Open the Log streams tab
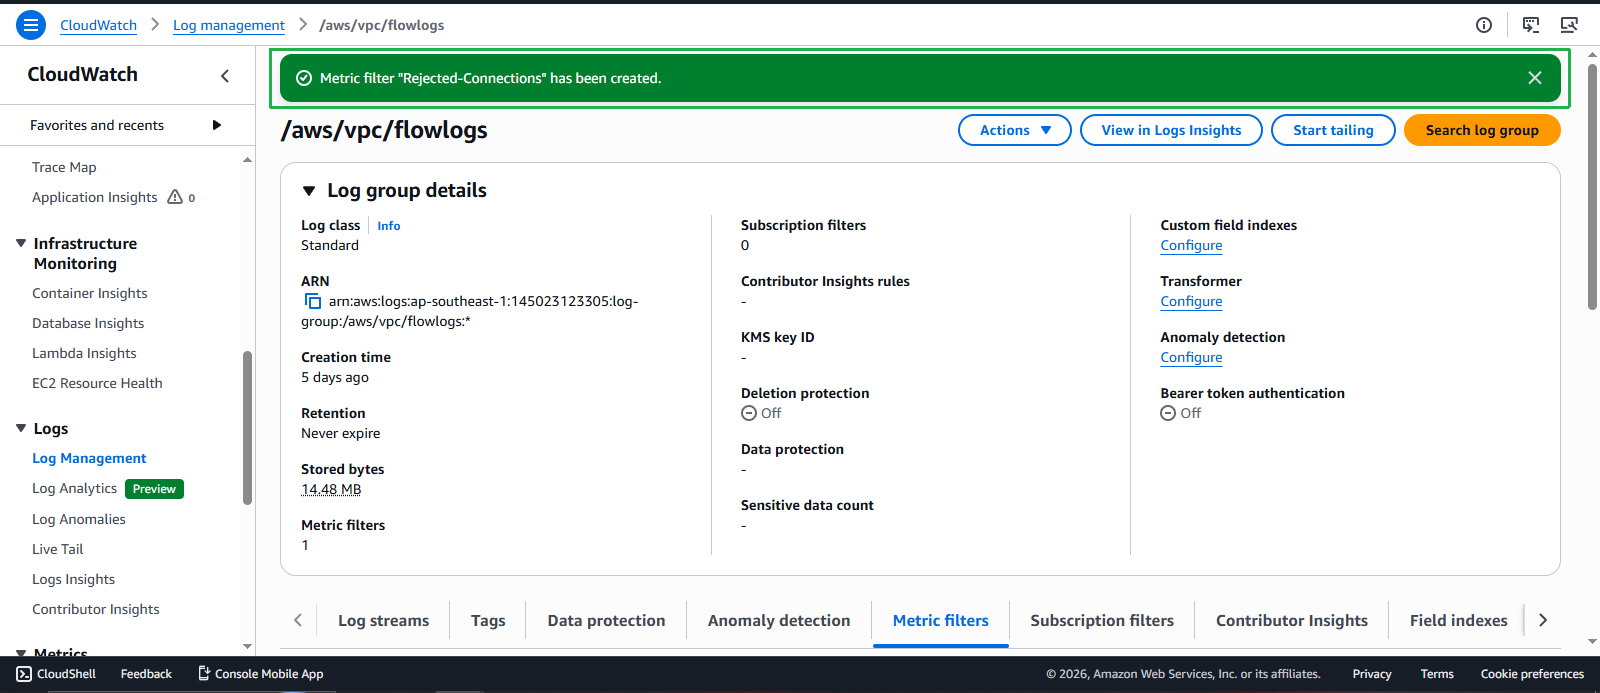 pos(384,620)
